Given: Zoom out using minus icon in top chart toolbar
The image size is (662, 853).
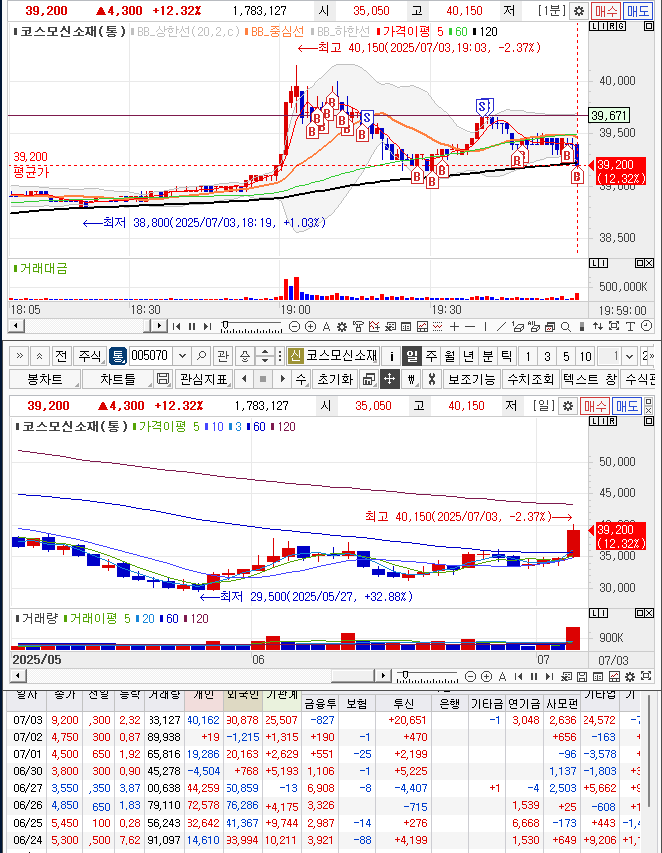Looking at the screenshot, I should pos(294,326).
